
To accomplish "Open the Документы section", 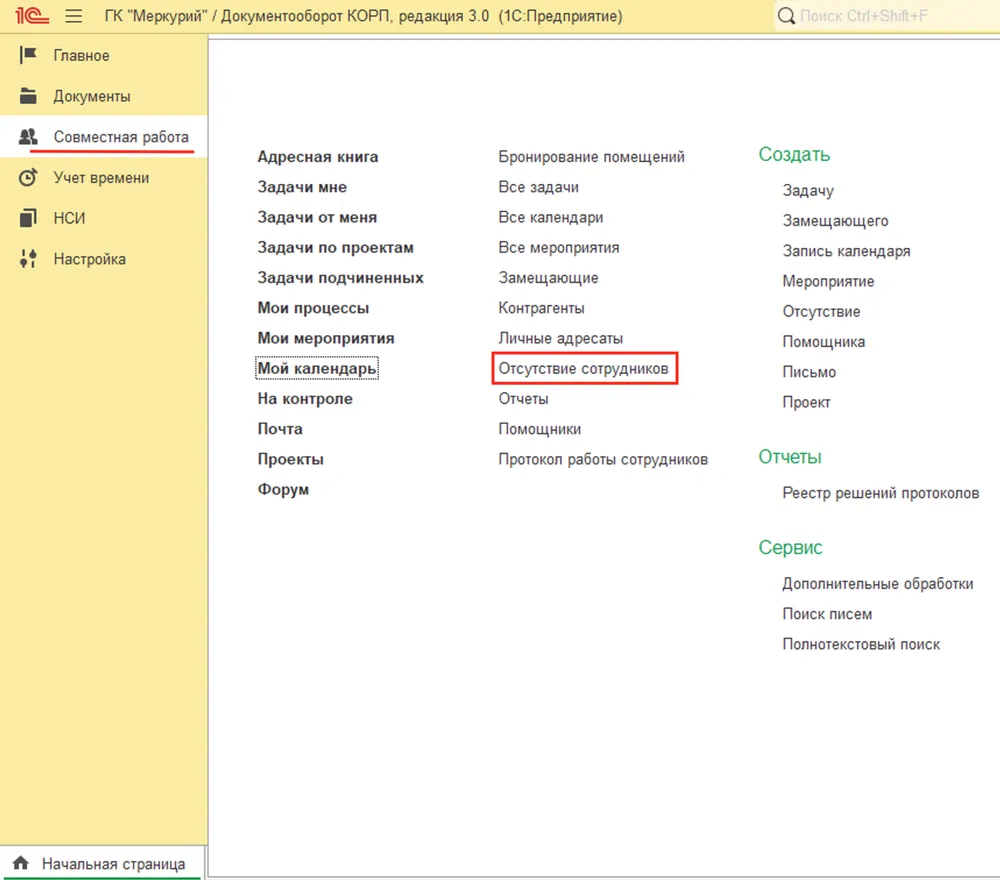I will click(x=92, y=97).
